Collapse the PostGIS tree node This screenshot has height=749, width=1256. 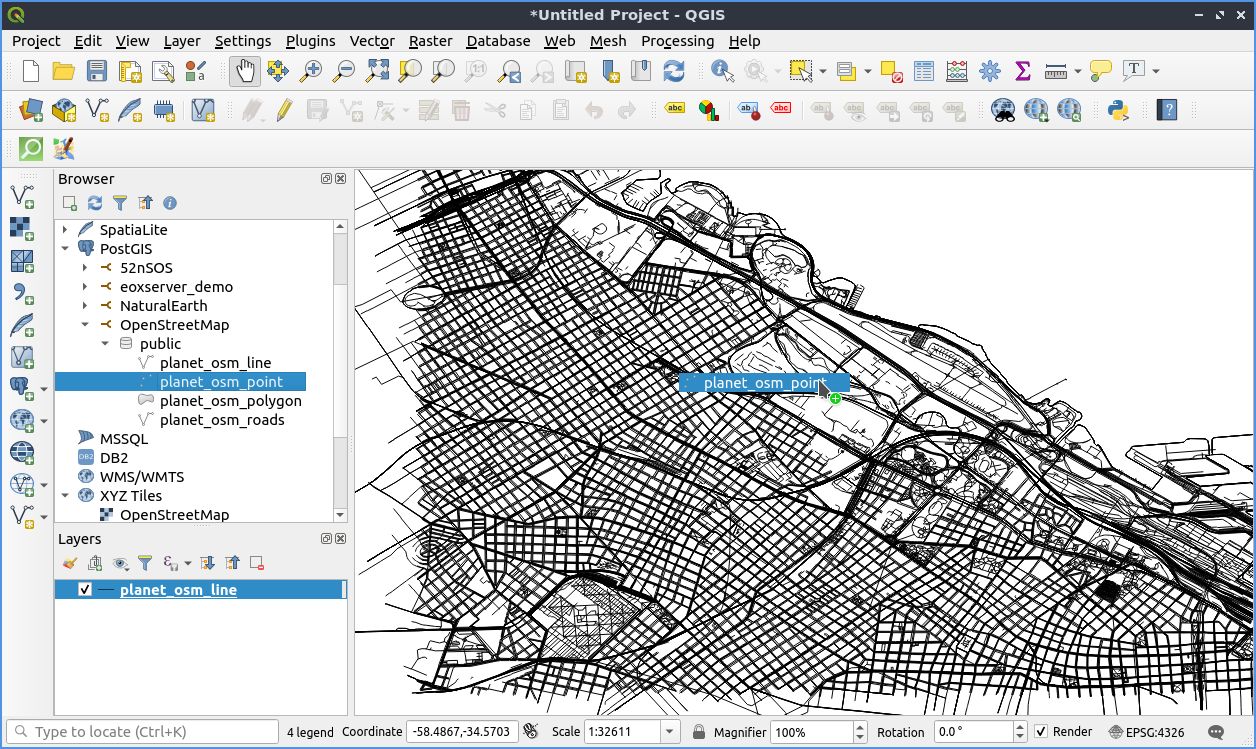pos(65,249)
